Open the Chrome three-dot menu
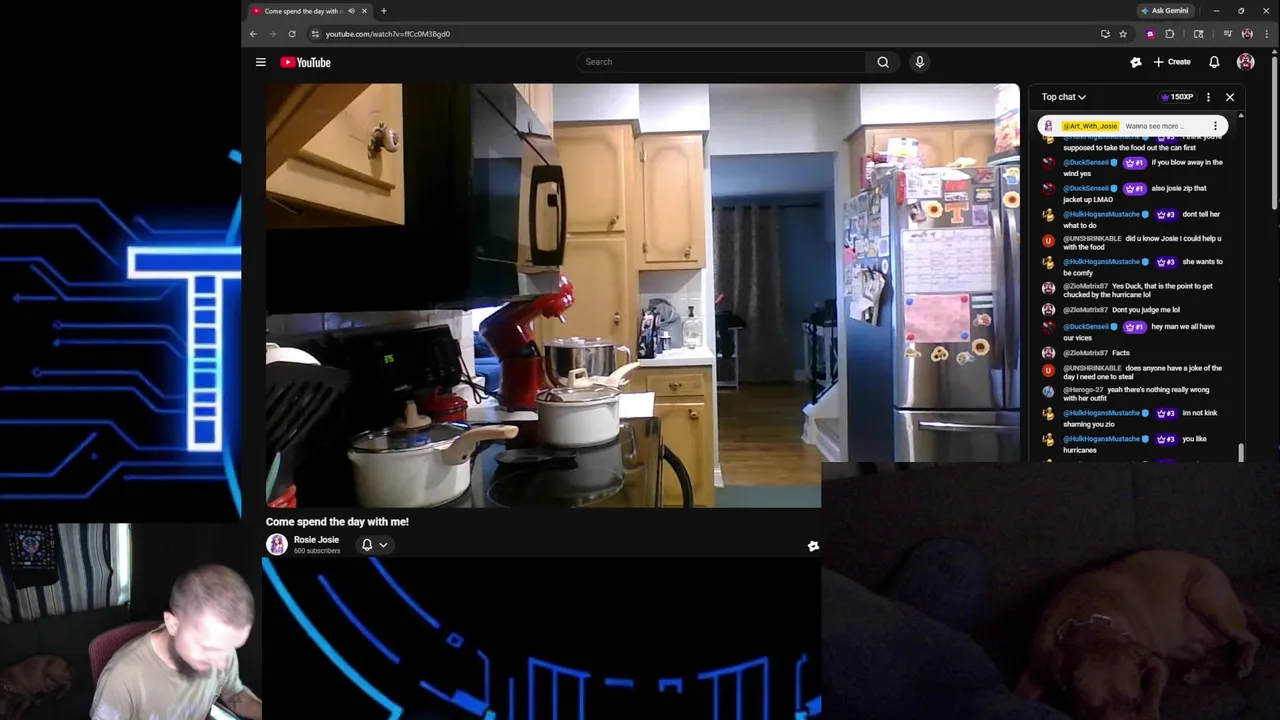The height and width of the screenshot is (720, 1280). [1266, 34]
